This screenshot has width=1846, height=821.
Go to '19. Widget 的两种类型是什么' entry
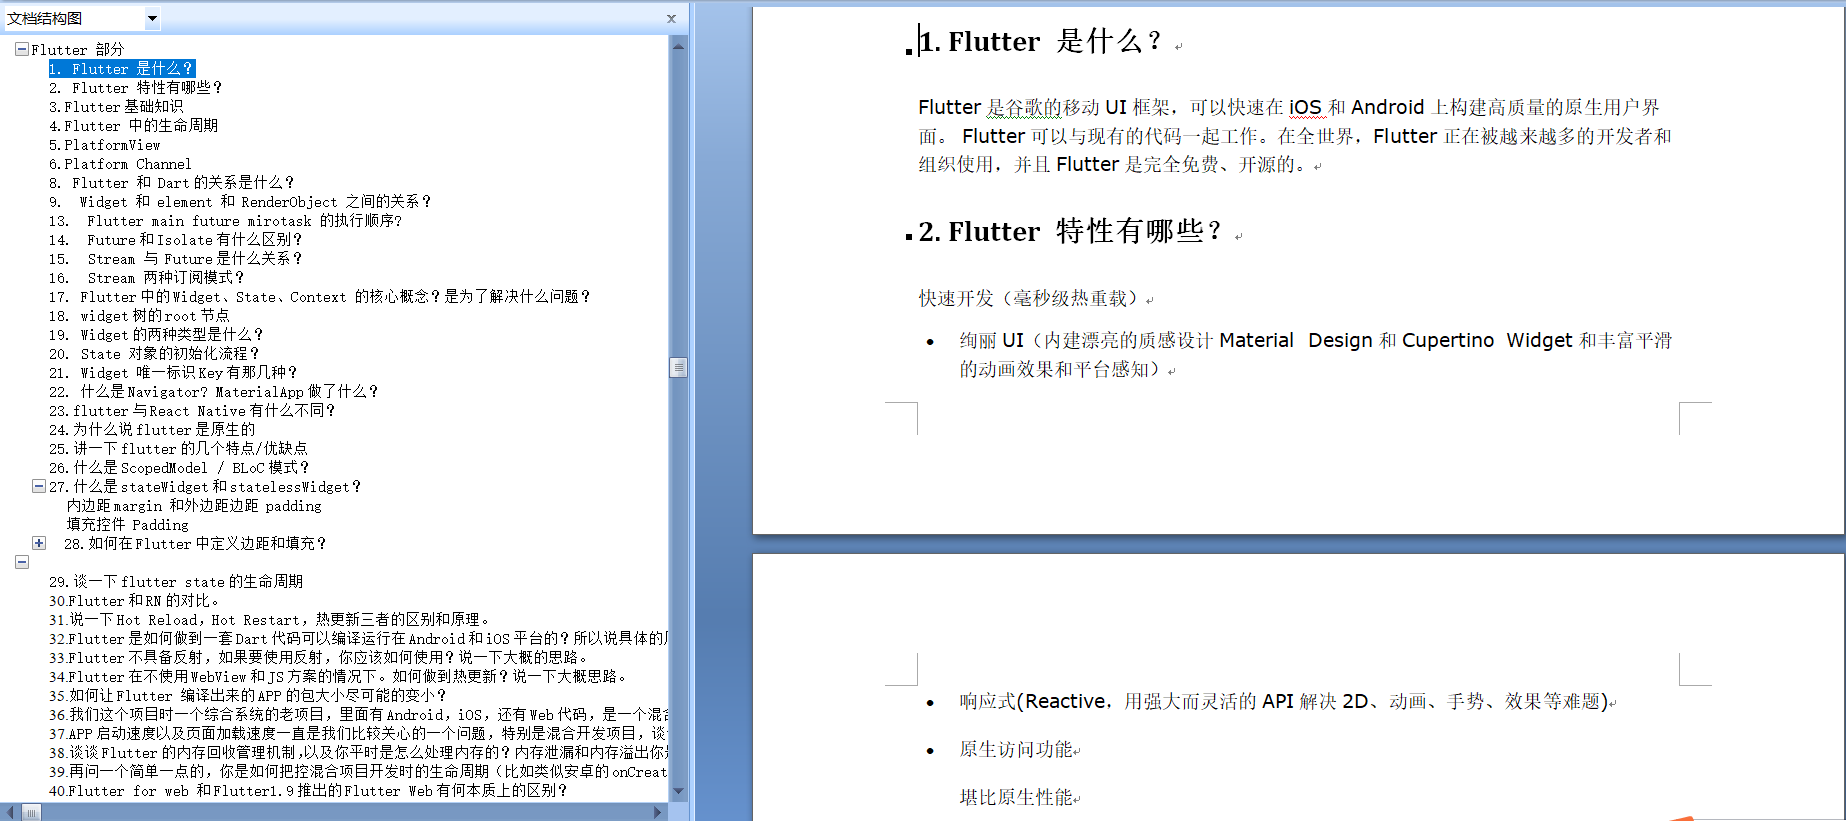[156, 334]
